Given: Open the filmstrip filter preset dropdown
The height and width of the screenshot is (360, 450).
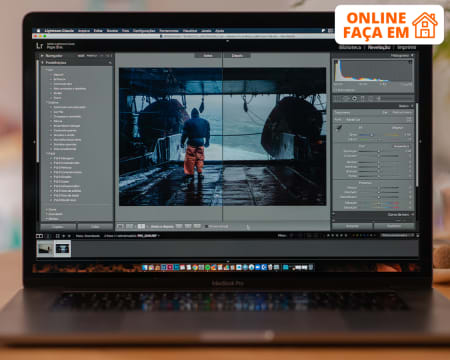Looking at the screenshot, I should 397,235.
